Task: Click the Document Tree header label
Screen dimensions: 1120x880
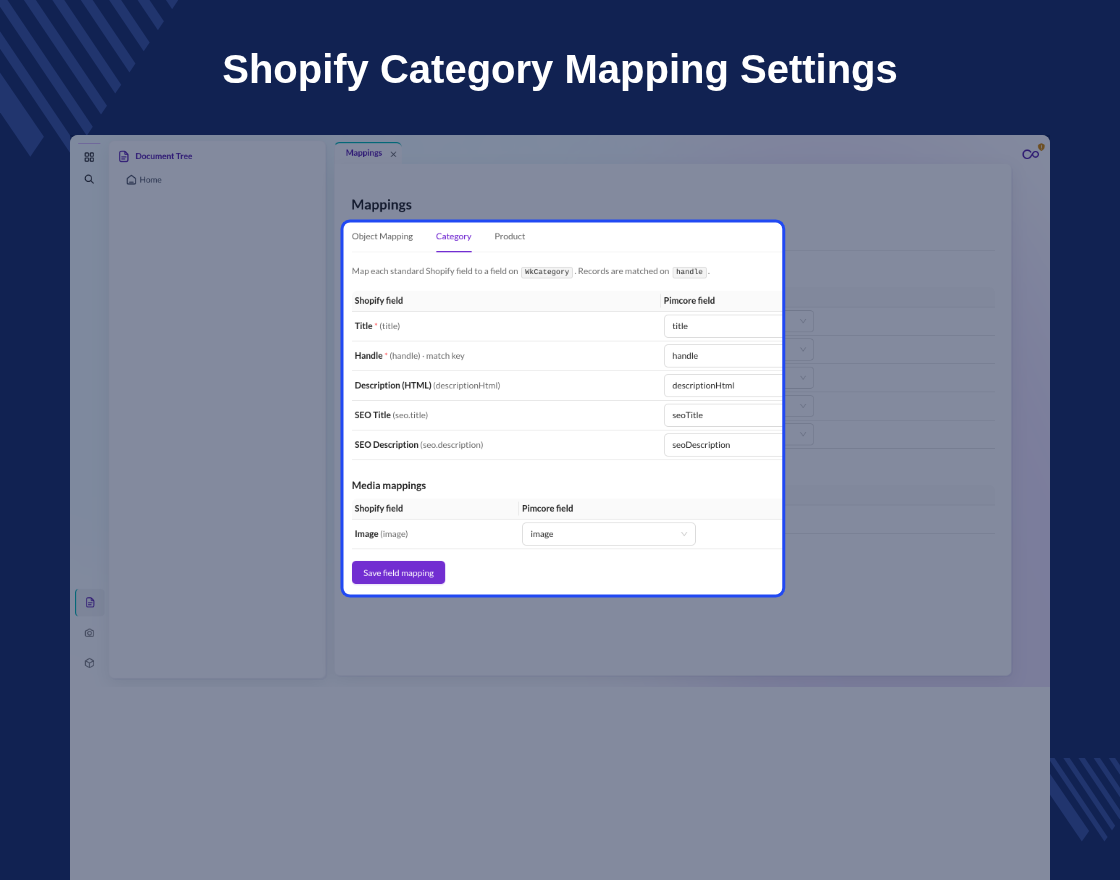Action: [x=164, y=156]
